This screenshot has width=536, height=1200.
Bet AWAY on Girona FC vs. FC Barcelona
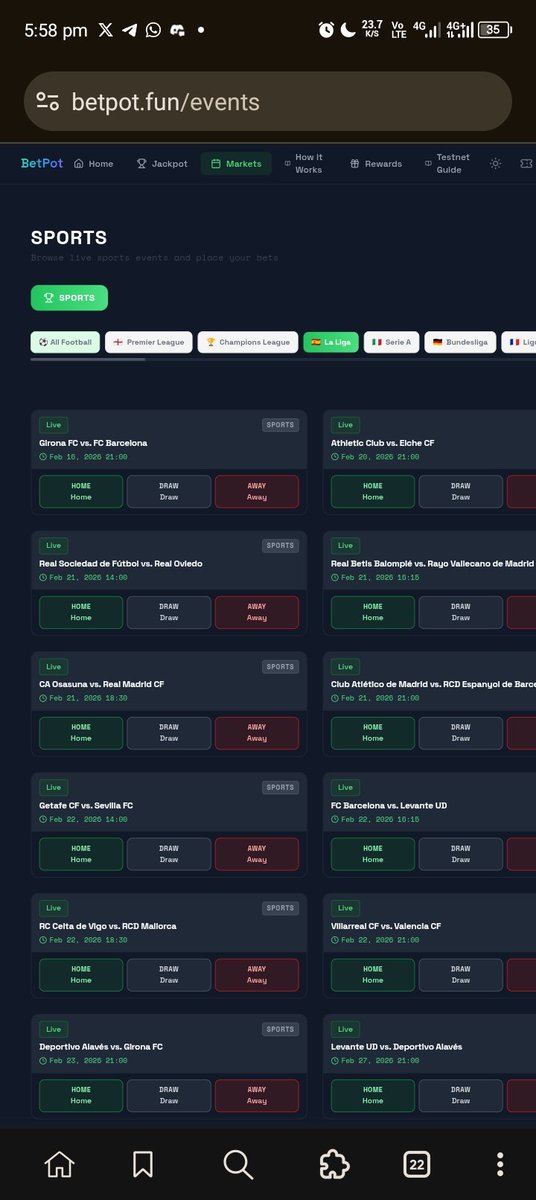pyautogui.click(x=257, y=491)
